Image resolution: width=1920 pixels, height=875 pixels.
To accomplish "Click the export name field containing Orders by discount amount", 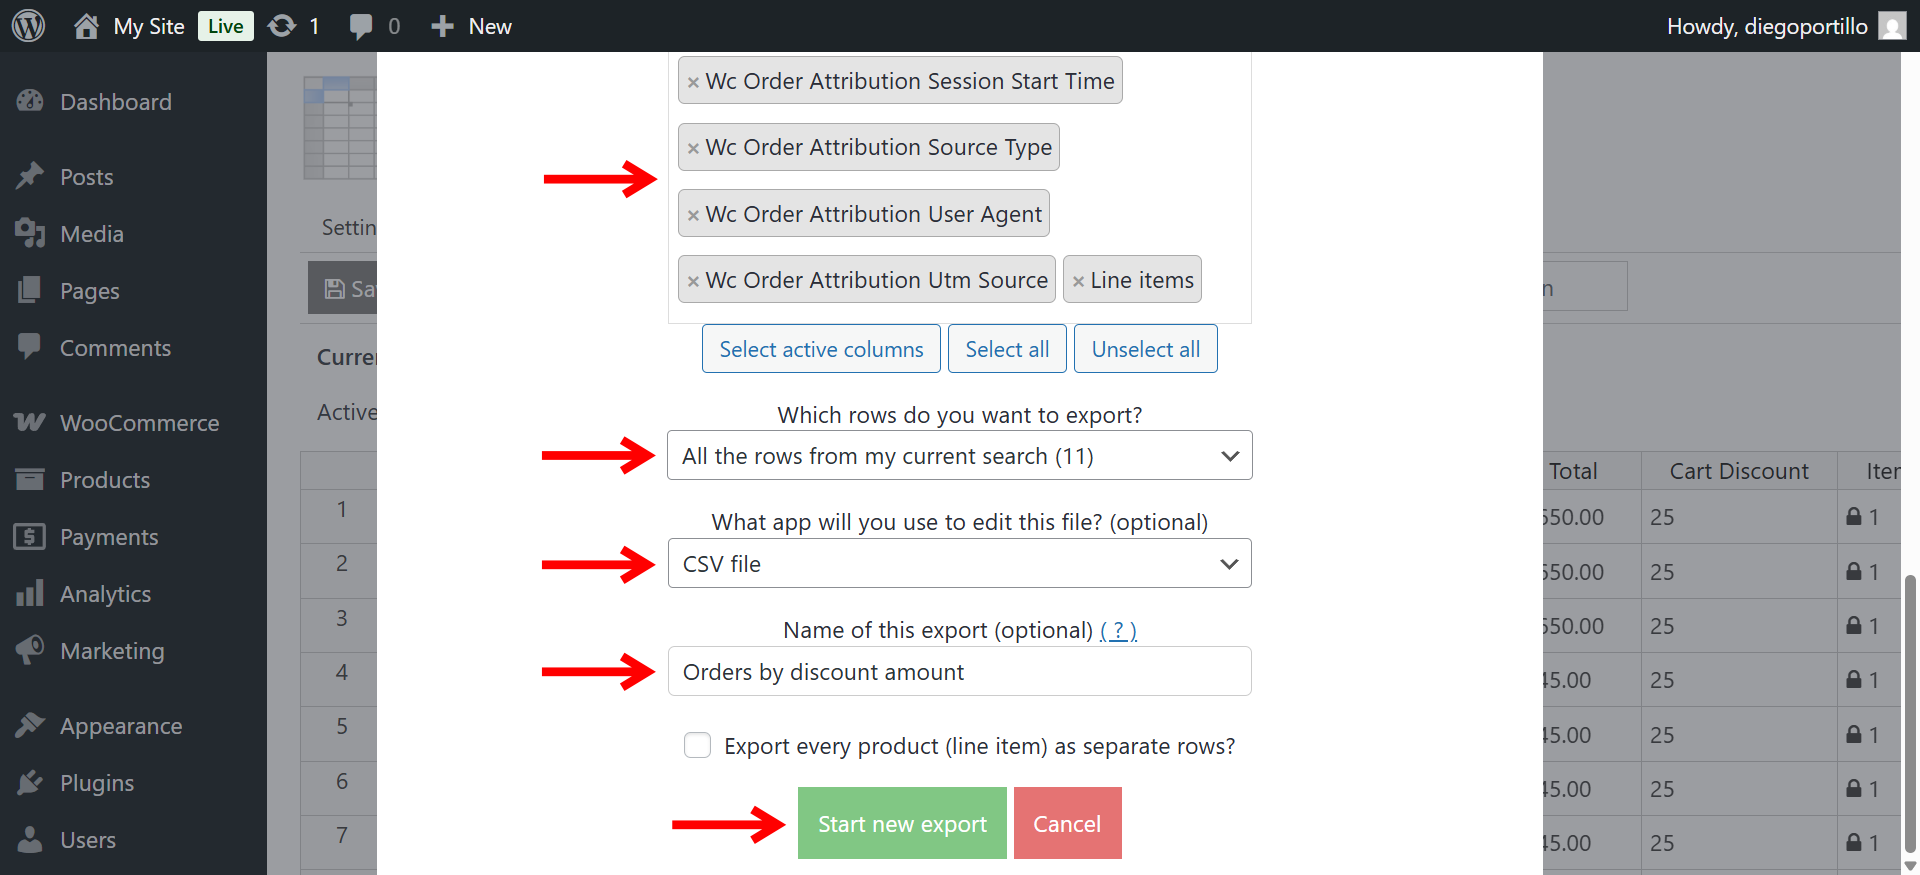I will click(959, 671).
